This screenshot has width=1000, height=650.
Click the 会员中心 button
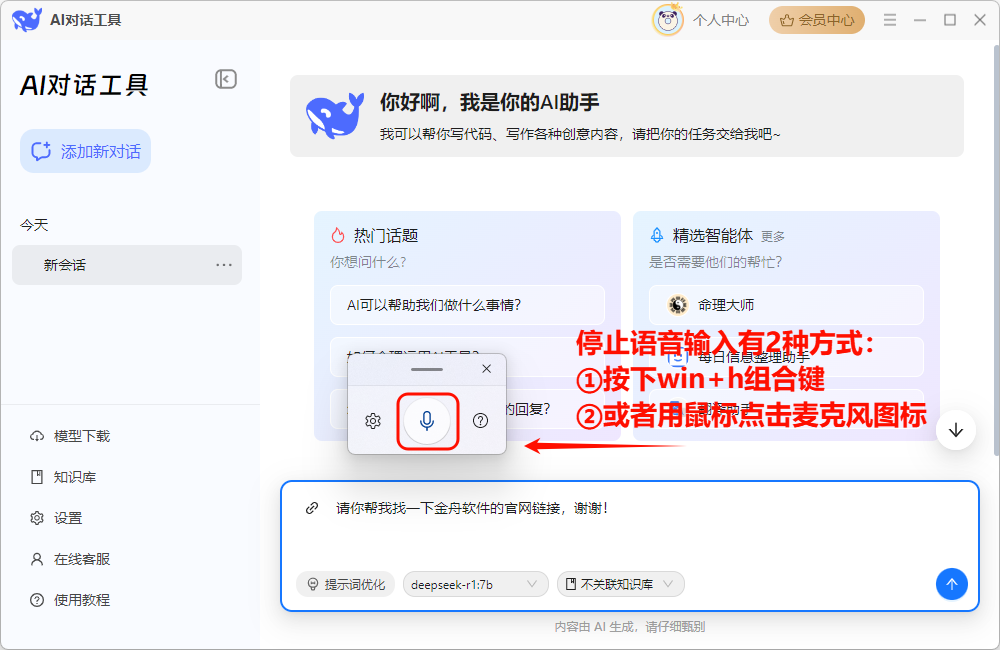(x=817, y=20)
